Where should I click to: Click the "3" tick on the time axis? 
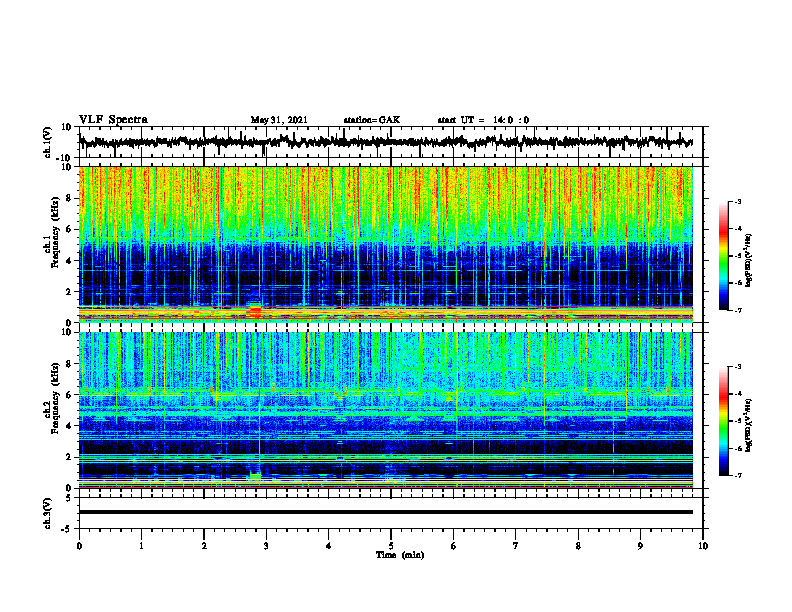pyautogui.click(x=266, y=546)
